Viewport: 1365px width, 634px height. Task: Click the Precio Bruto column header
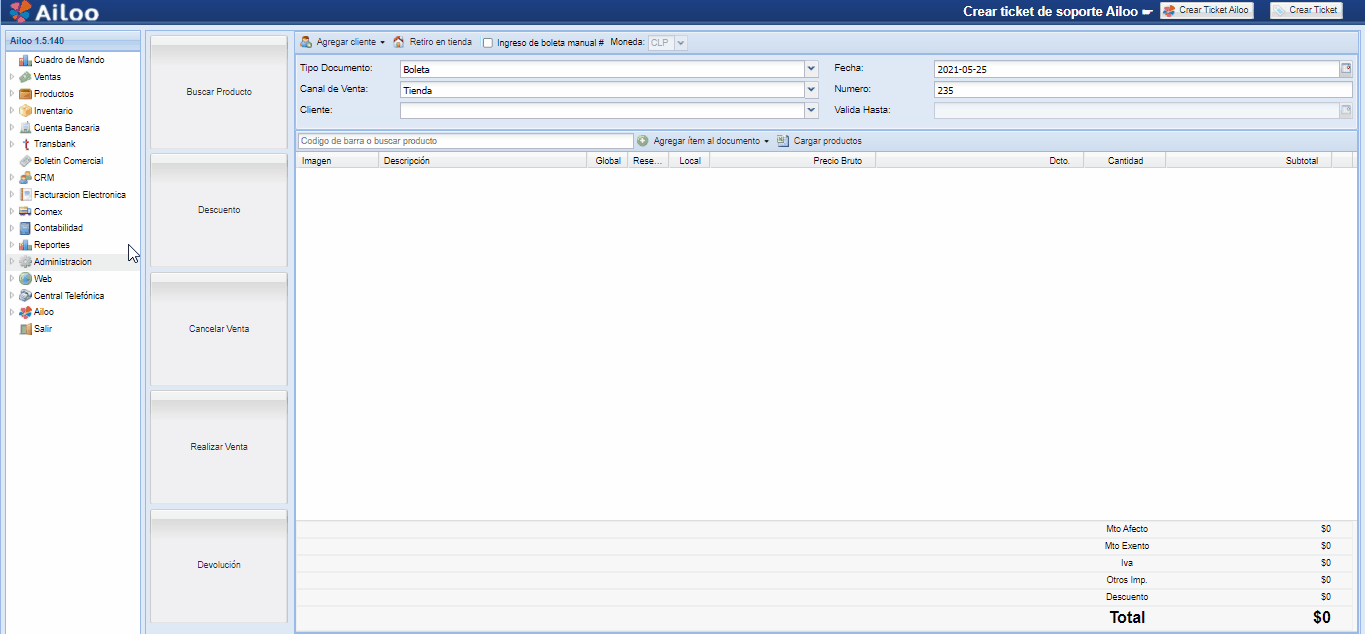pos(793,160)
